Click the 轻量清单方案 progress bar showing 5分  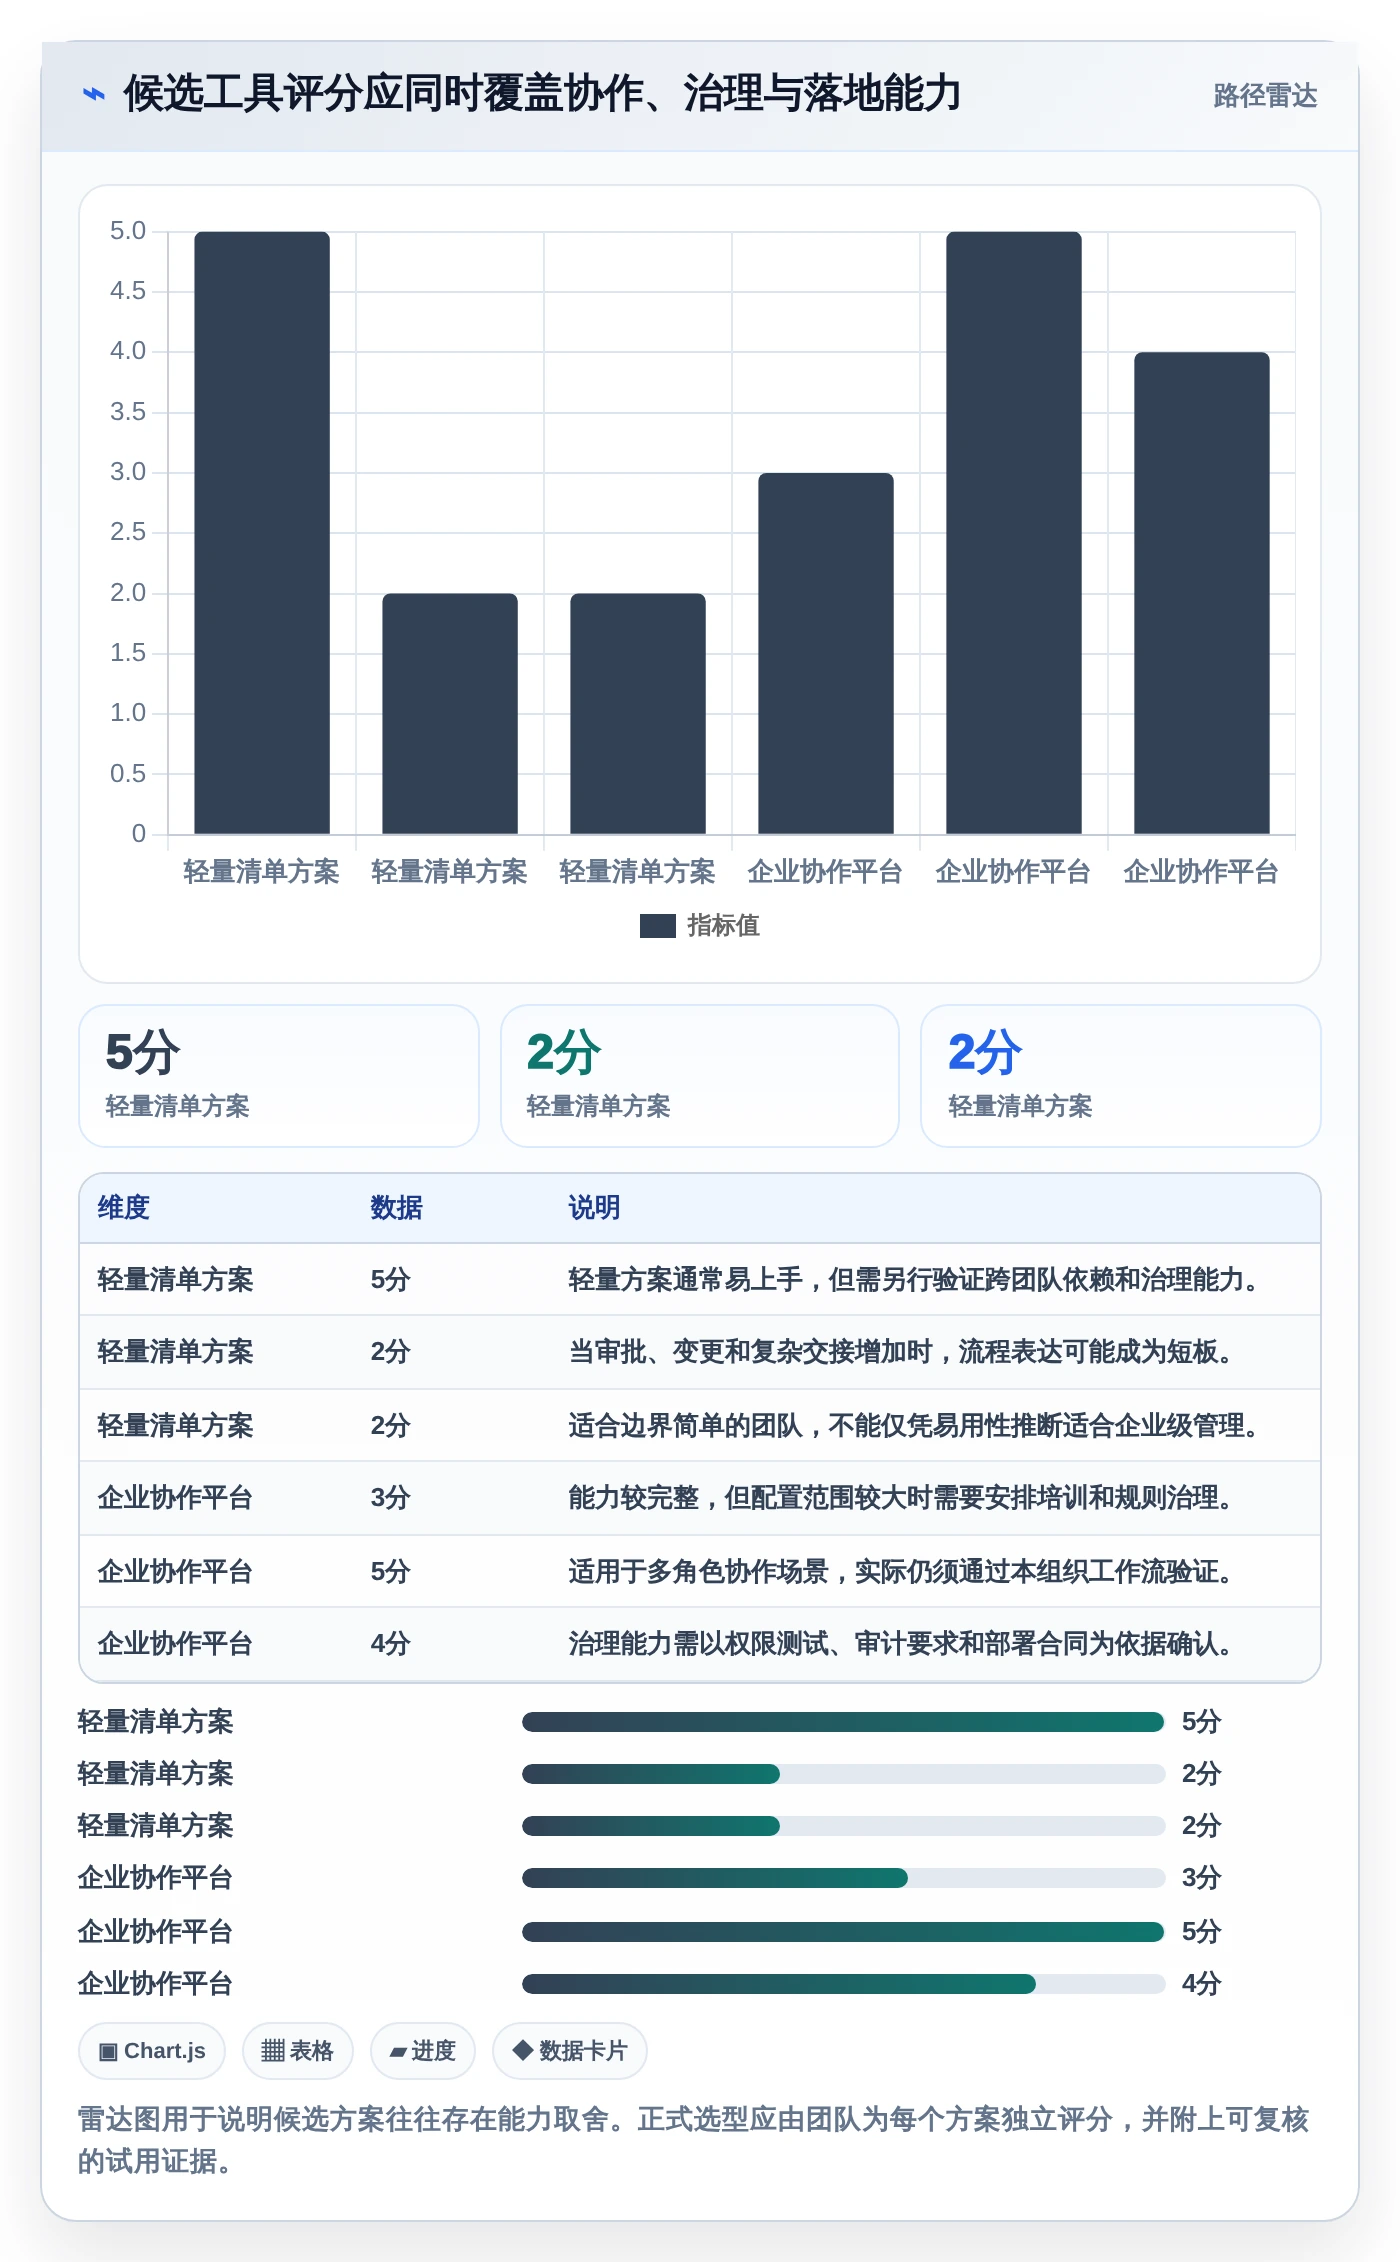click(x=843, y=1722)
